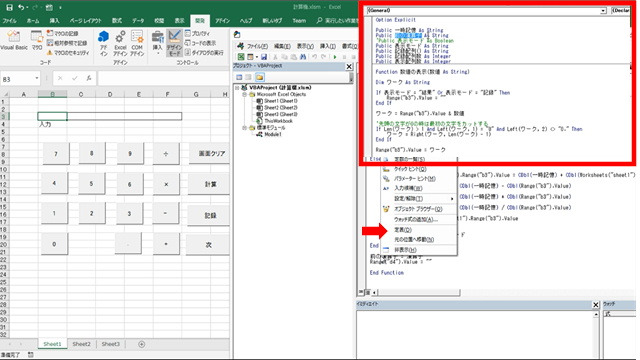The image size is (640, 360).
Task: Toggle 相対参照で記録 (relative reference recording)
Action: [x=67, y=43]
